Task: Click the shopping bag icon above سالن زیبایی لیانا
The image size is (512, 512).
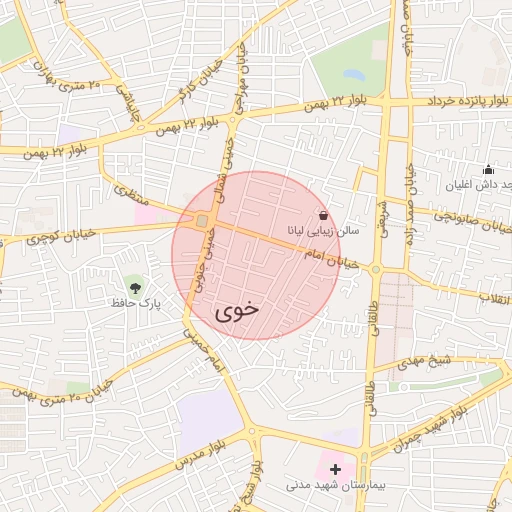Action: (x=323, y=216)
